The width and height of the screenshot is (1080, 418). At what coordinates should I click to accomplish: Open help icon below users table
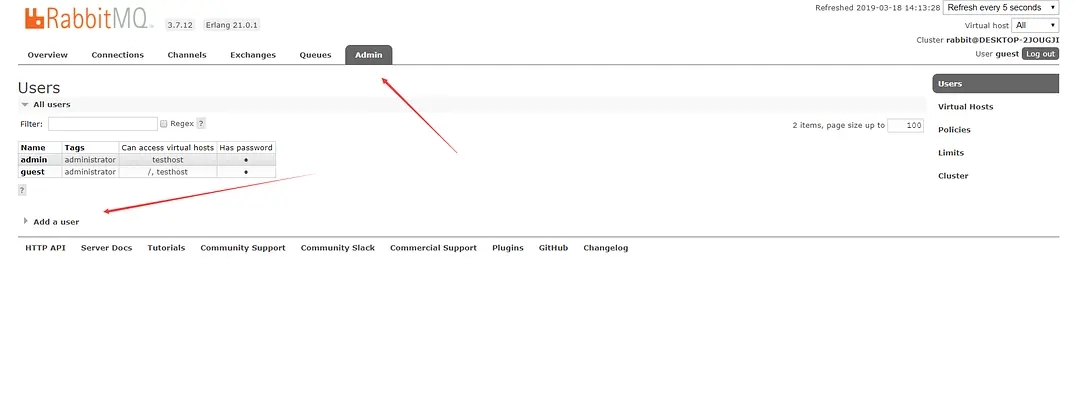(22, 191)
